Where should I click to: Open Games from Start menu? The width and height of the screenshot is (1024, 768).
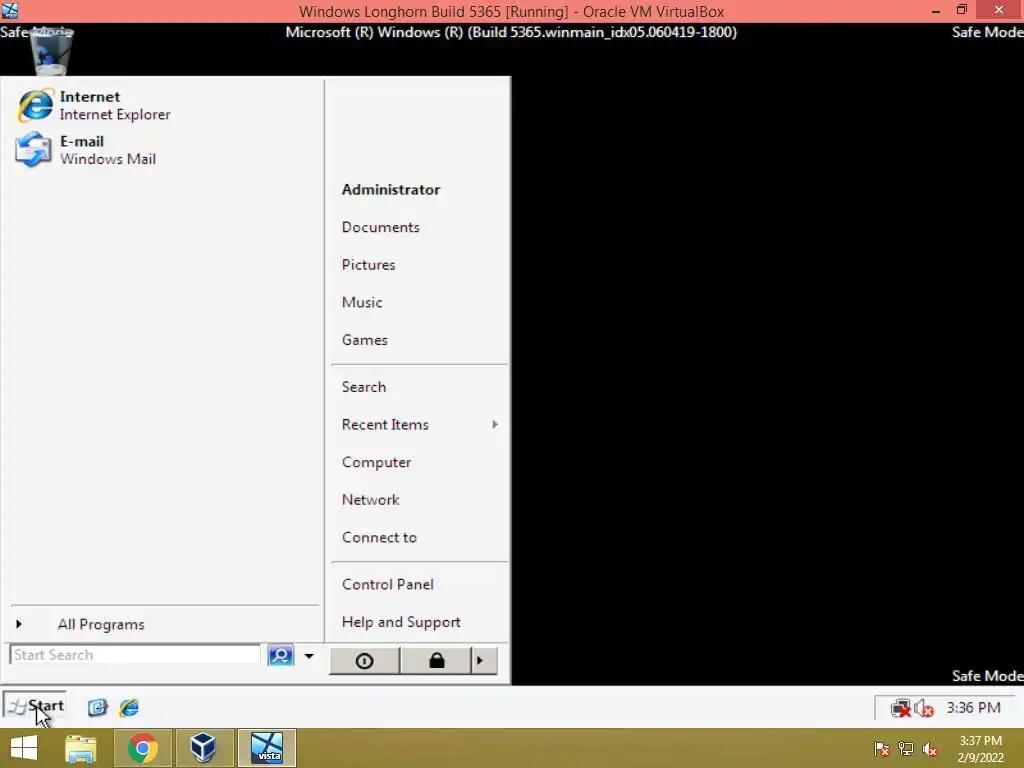pos(364,340)
